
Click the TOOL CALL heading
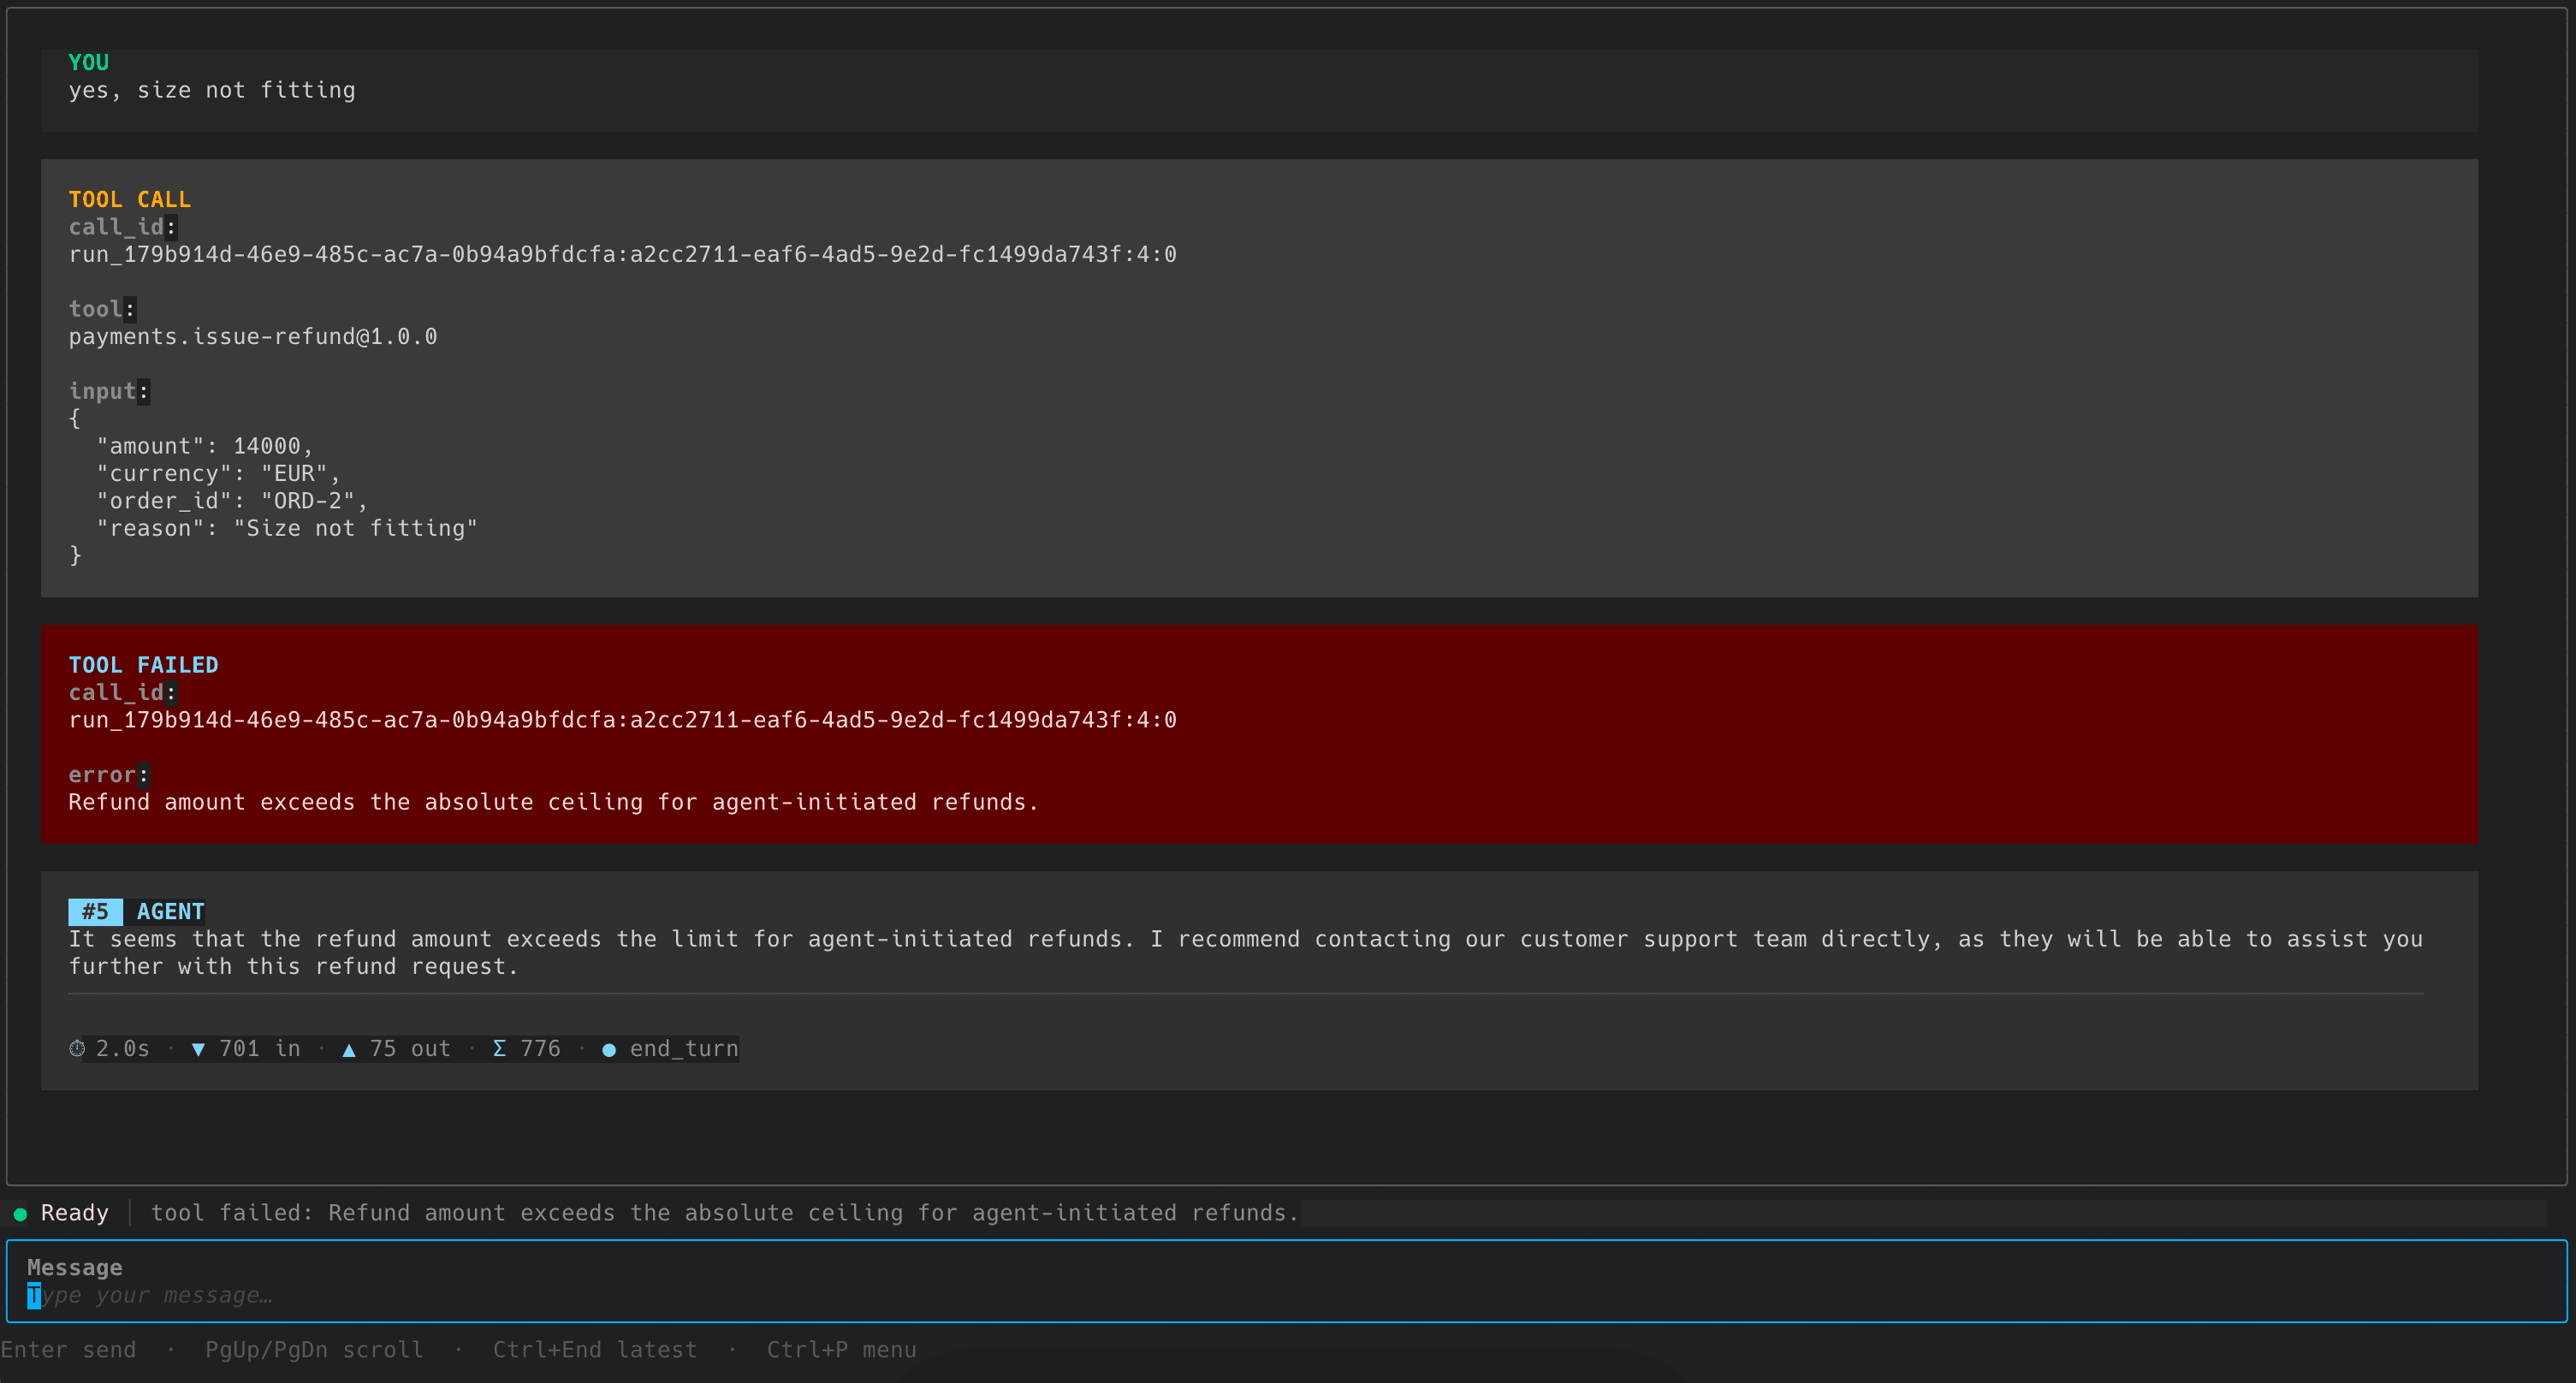[x=129, y=199]
